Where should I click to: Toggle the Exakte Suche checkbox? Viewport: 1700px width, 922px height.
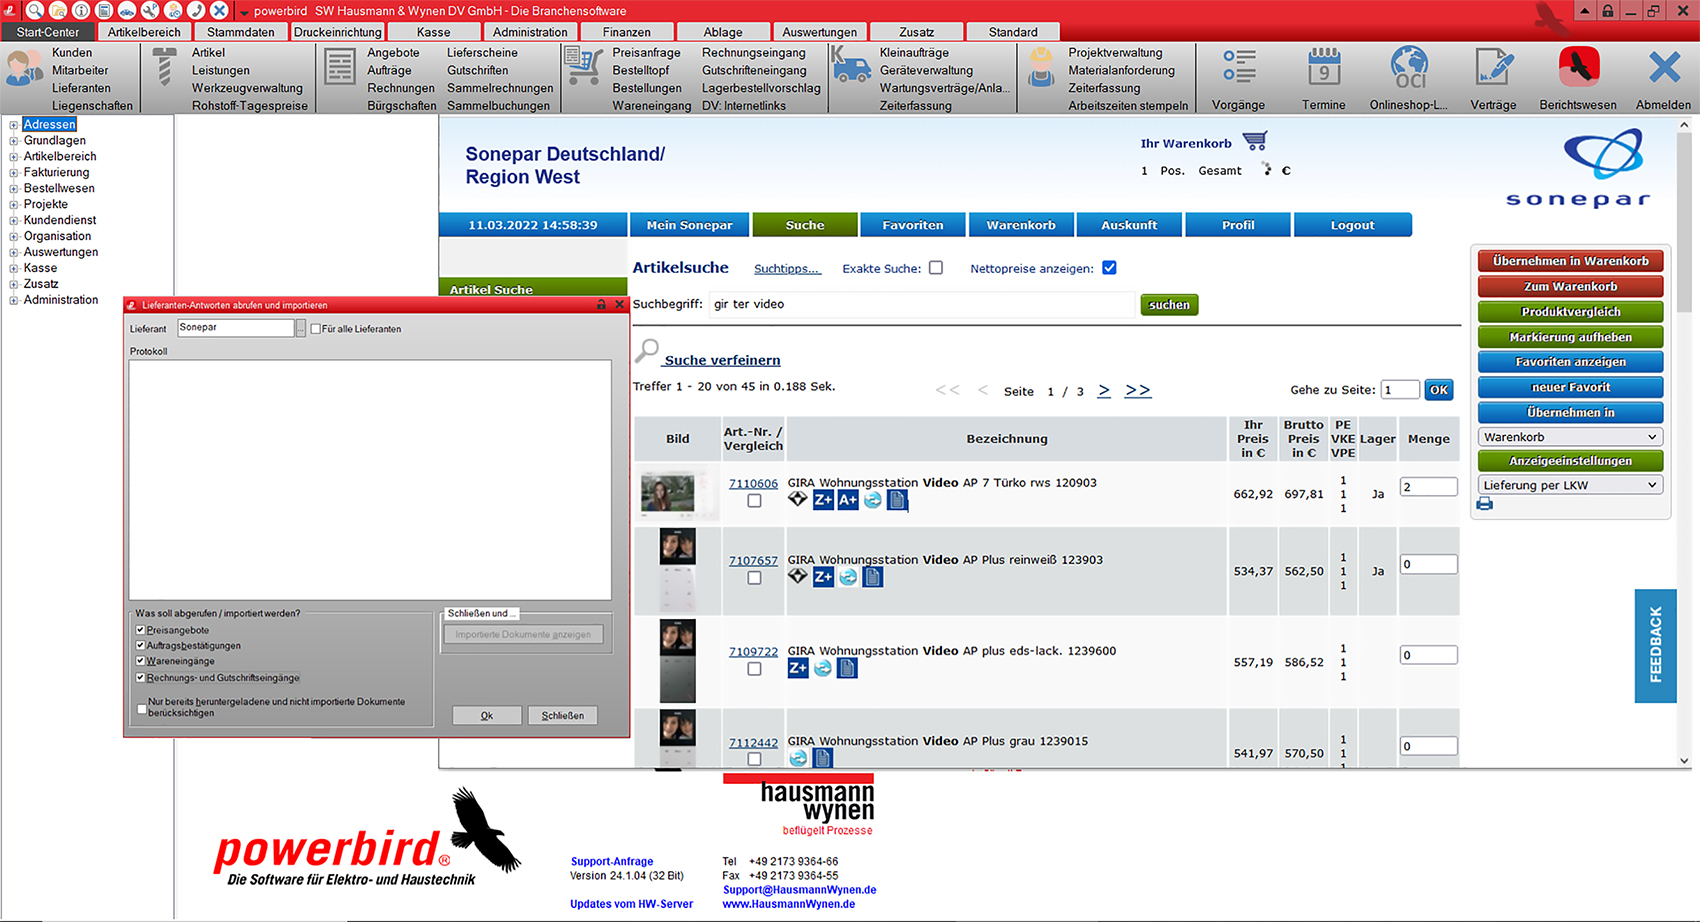[x=936, y=268]
